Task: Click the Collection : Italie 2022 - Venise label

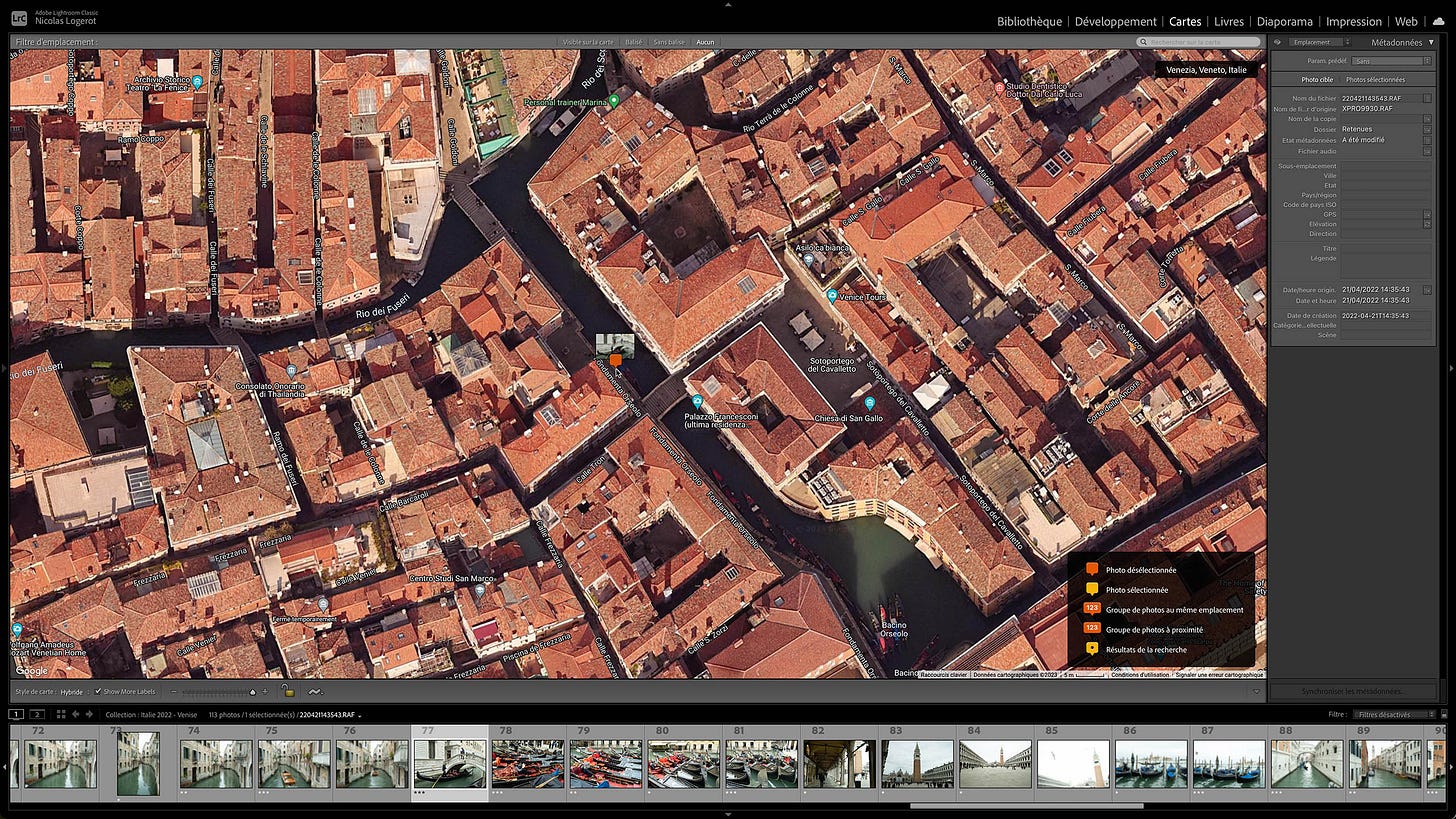Action: tap(151, 715)
